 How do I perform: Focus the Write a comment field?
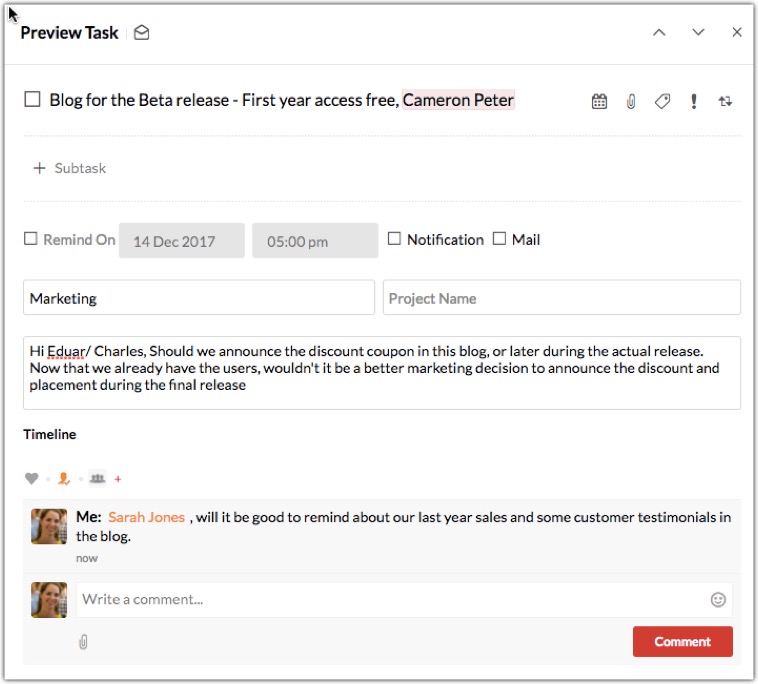click(404, 600)
